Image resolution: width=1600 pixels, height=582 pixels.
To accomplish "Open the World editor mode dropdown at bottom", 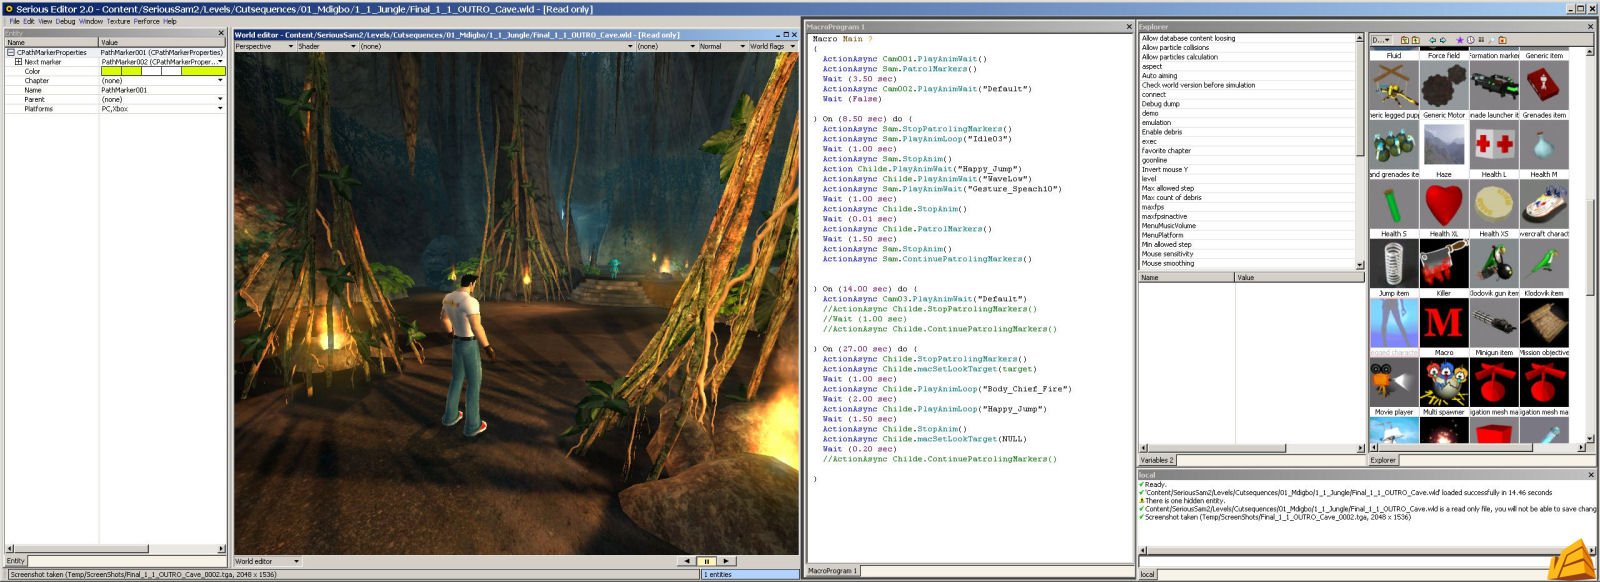I will coord(267,561).
